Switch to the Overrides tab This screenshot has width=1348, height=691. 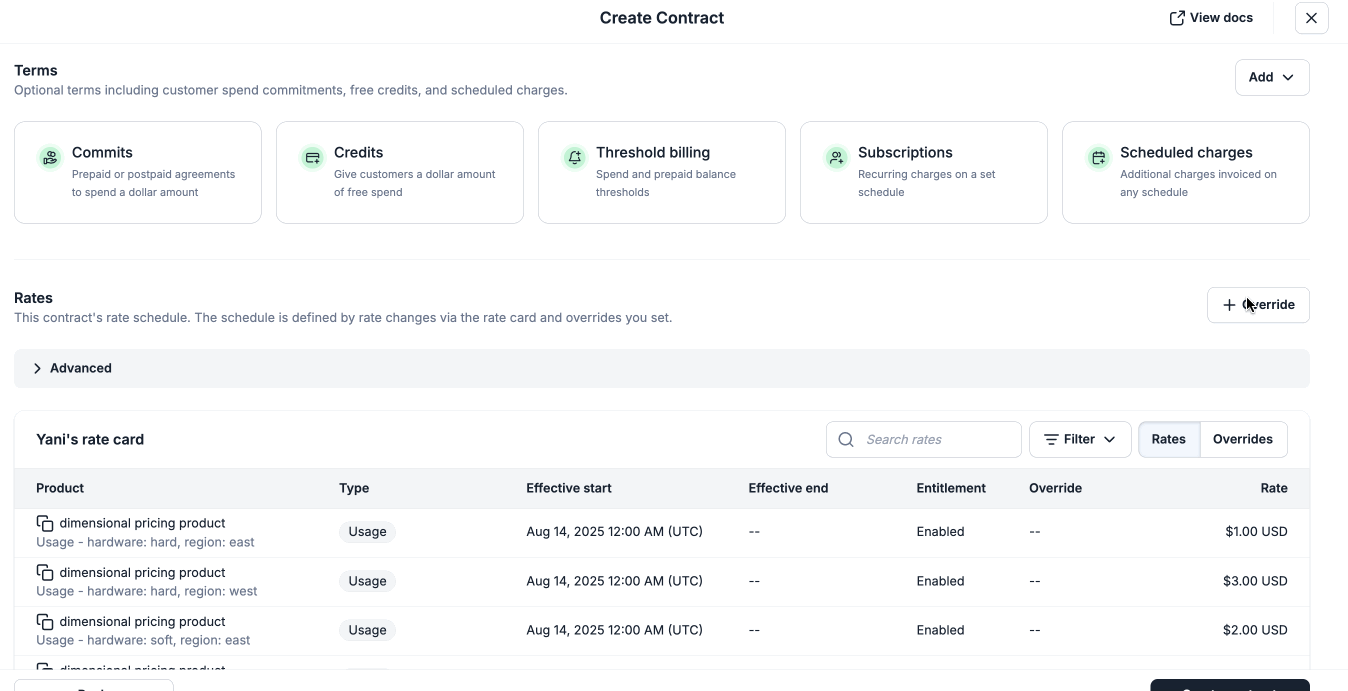1243,439
